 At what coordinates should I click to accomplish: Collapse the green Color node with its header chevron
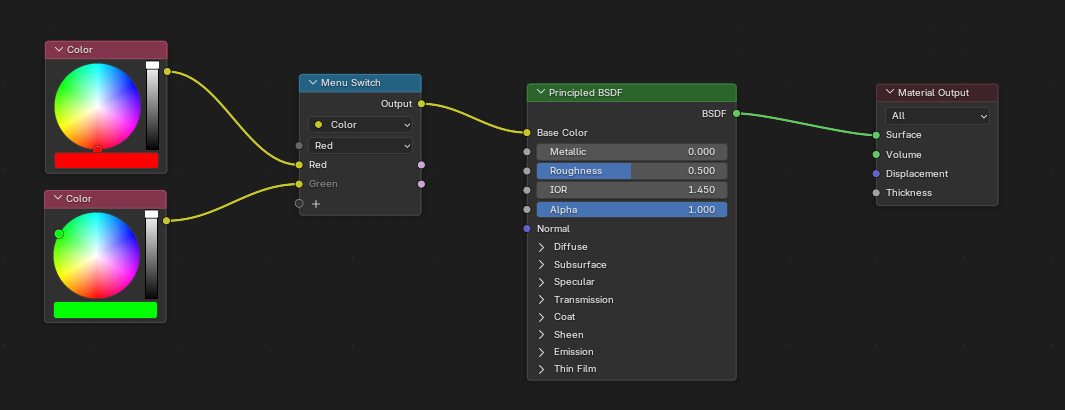(58, 199)
